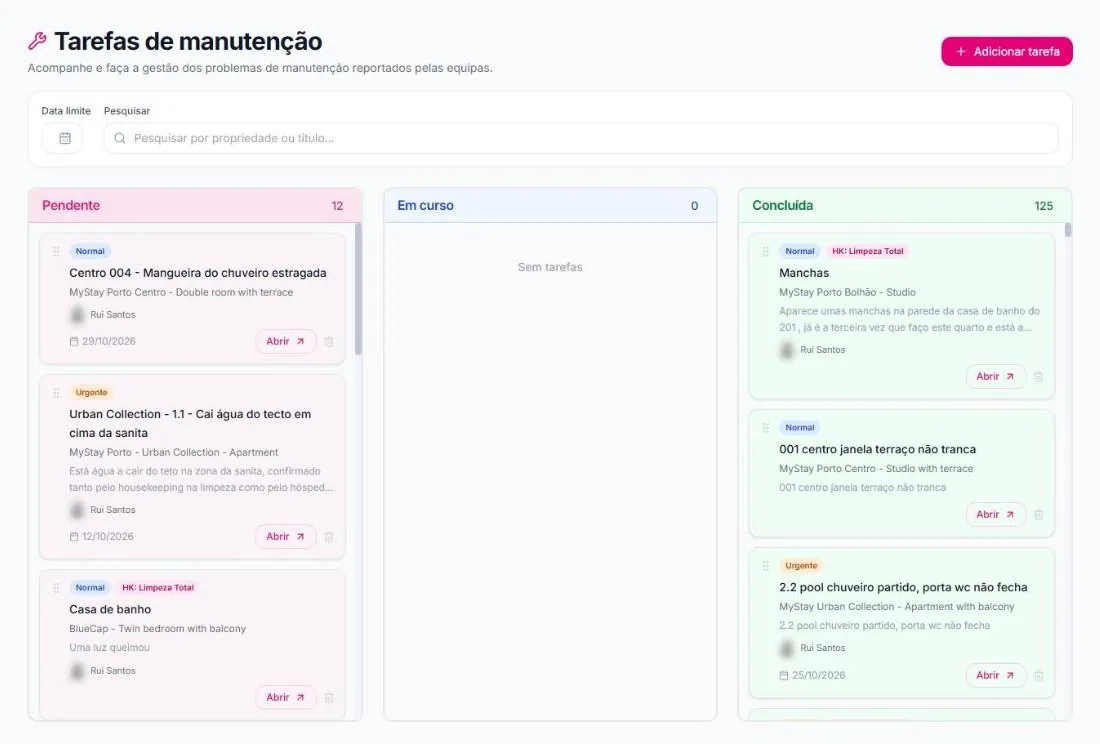1100x744 pixels.
Task: Grab drag handle of Mangueira do chuveiro card
Action: (x=56, y=251)
